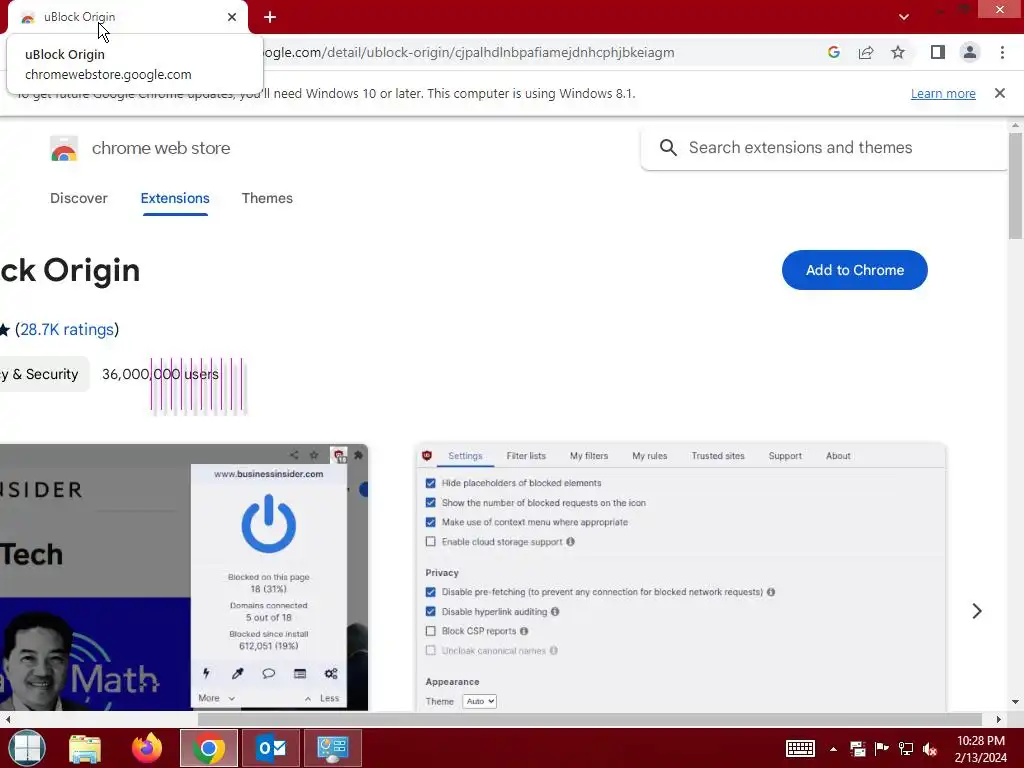Screen dimensions: 1024x768
Task: Advance screenshots with next arrow
Action: pyautogui.click(x=977, y=611)
